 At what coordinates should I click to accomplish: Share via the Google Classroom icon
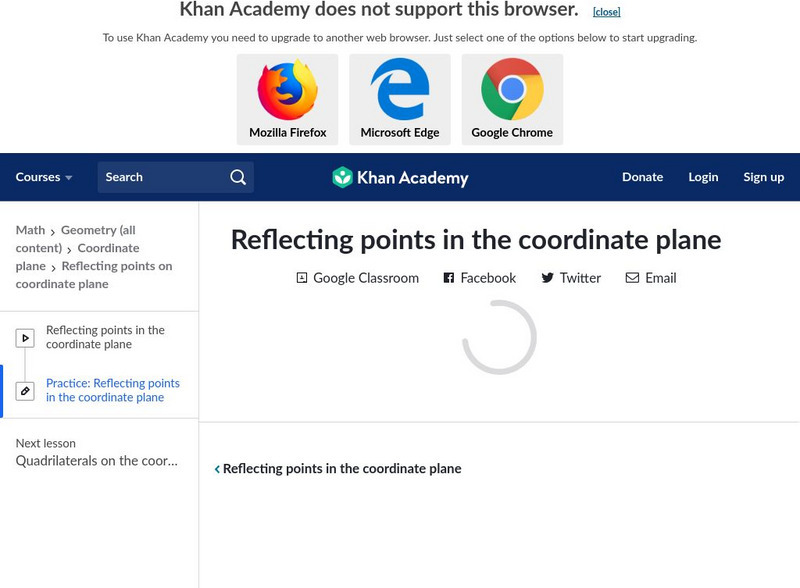[x=302, y=278]
